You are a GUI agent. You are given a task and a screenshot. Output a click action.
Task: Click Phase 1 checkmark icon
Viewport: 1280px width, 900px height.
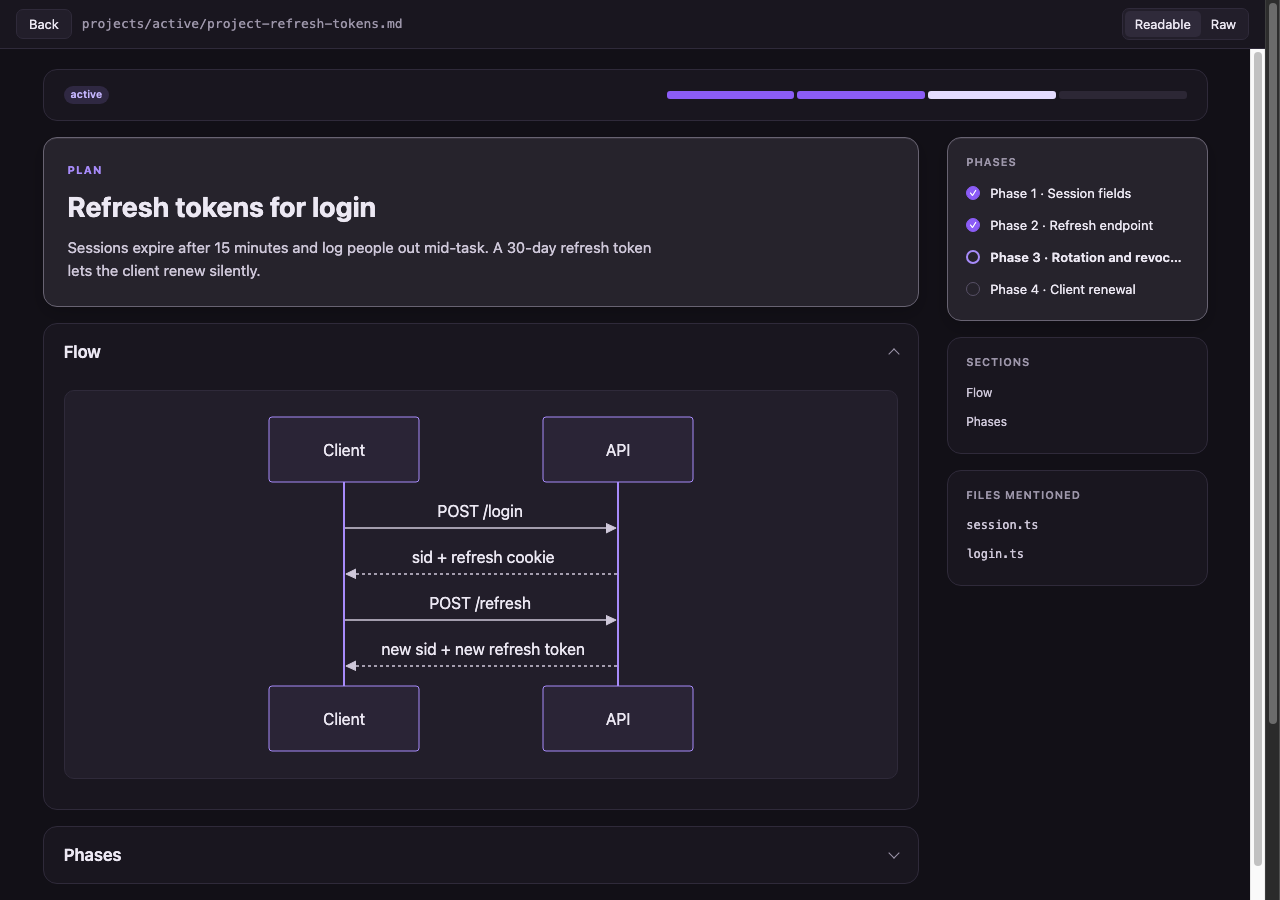click(x=973, y=193)
